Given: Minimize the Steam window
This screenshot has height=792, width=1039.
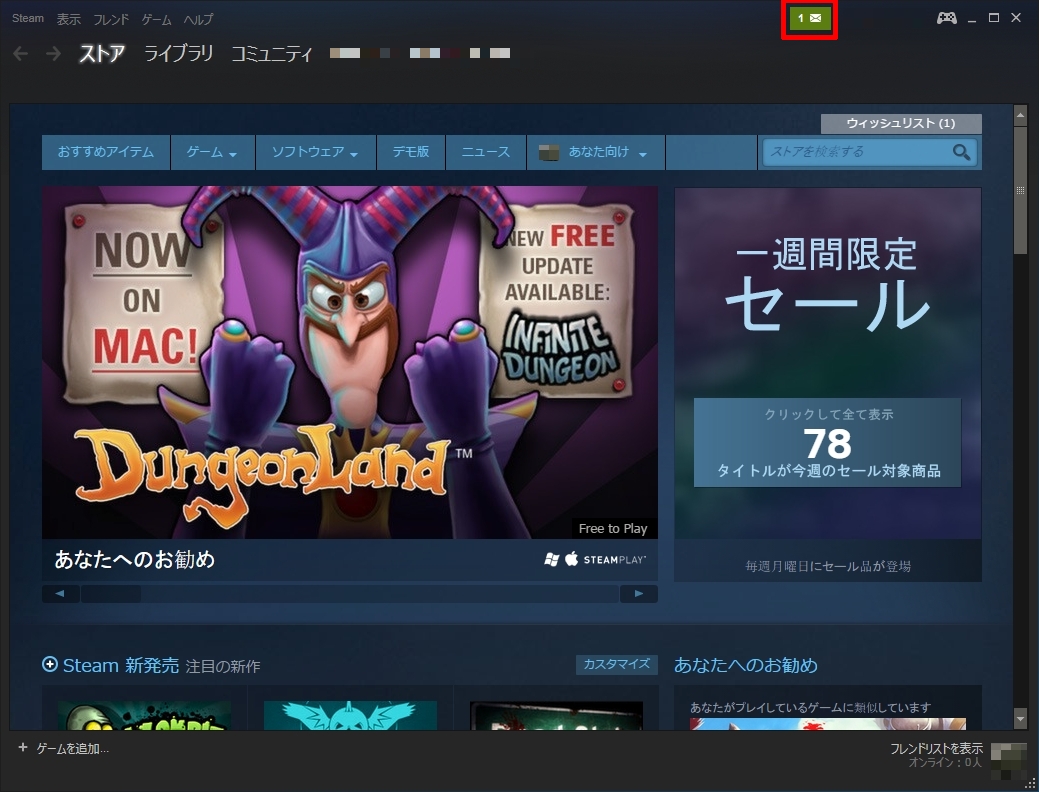Looking at the screenshot, I should (972, 19).
